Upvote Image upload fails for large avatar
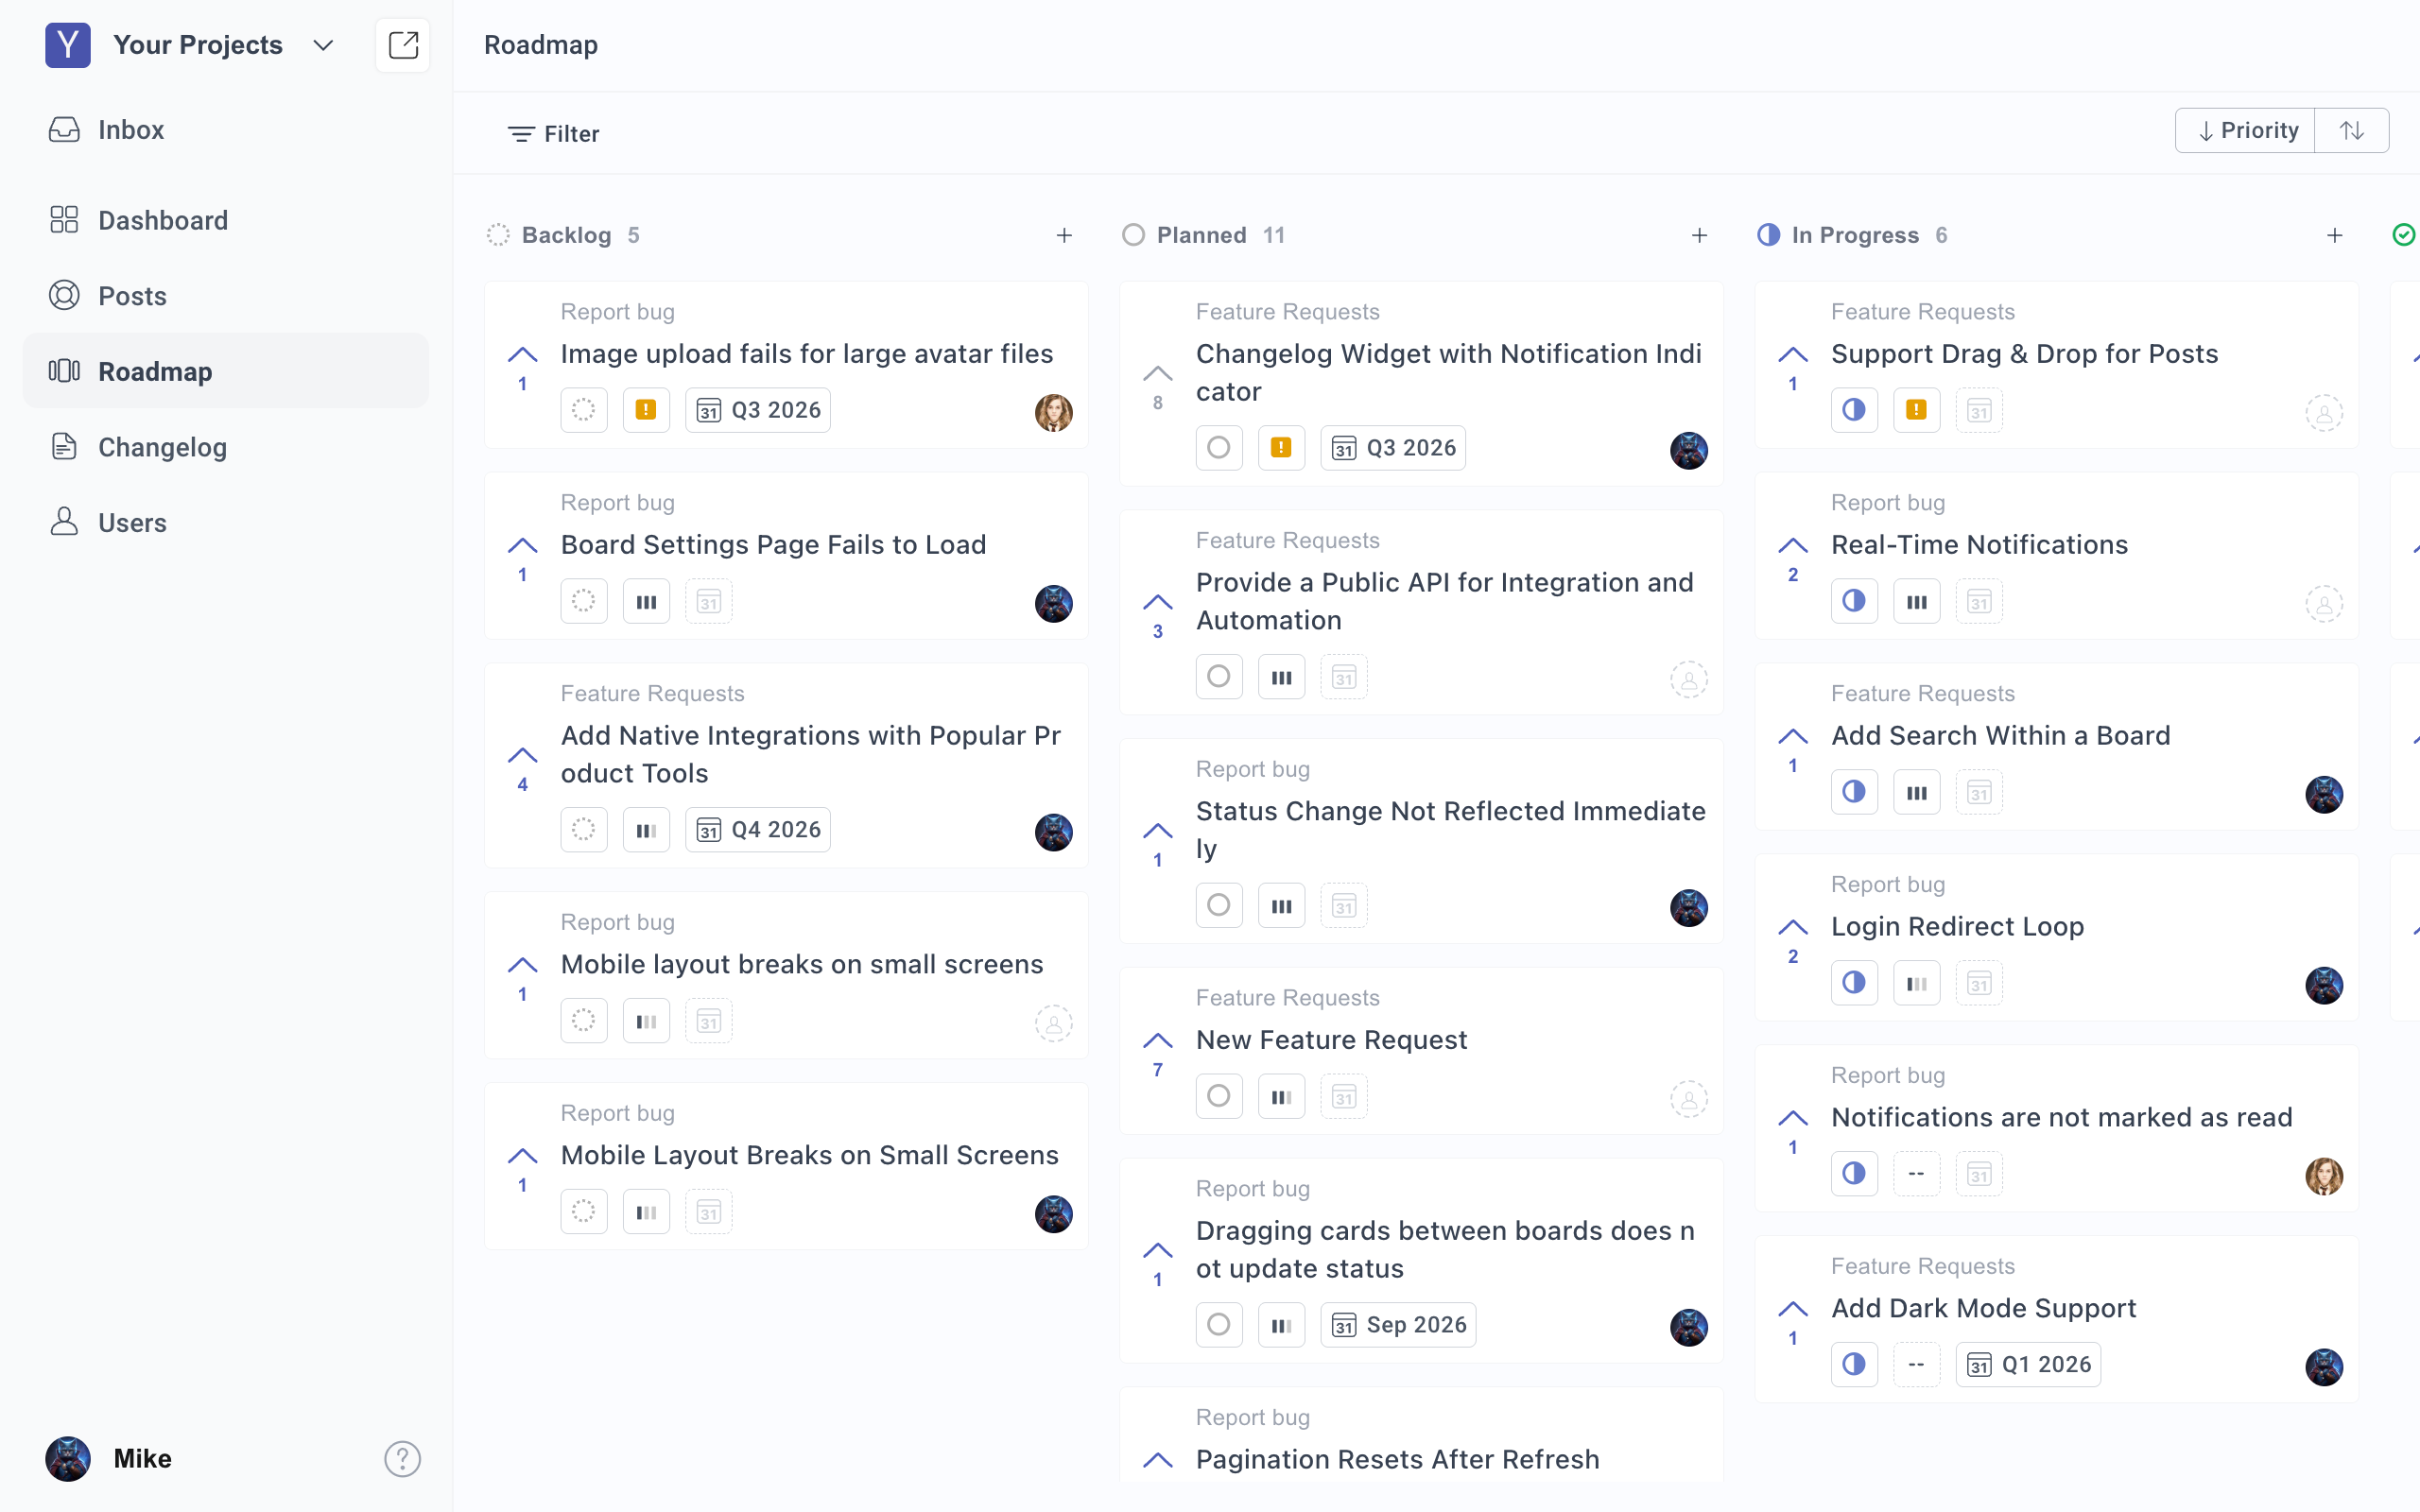Viewport: 2420px width, 1512px height. click(x=522, y=356)
